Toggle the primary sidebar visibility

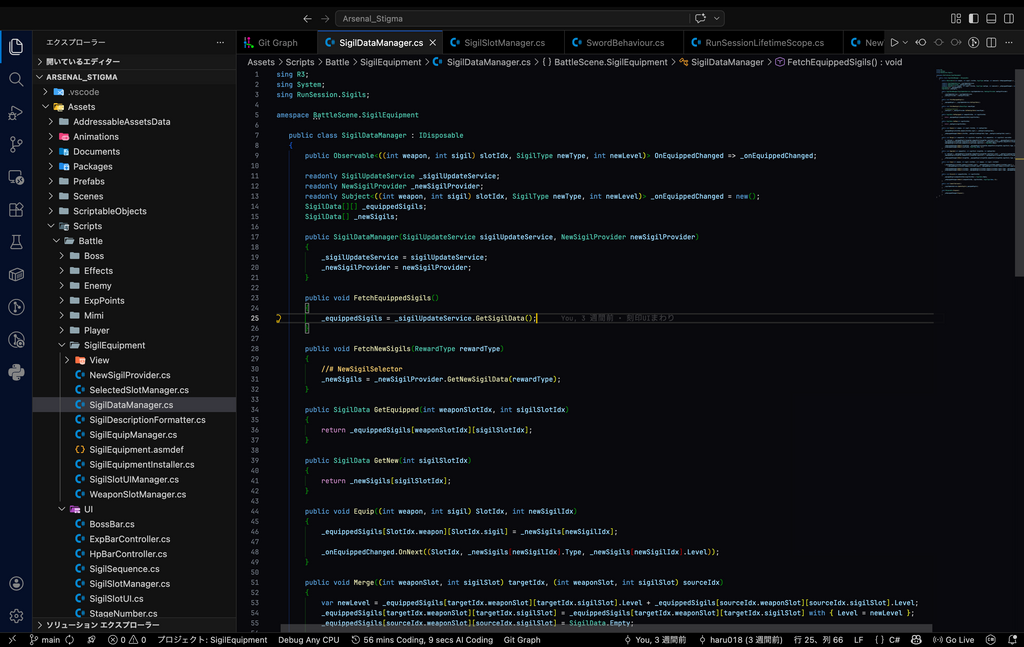(973, 18)
